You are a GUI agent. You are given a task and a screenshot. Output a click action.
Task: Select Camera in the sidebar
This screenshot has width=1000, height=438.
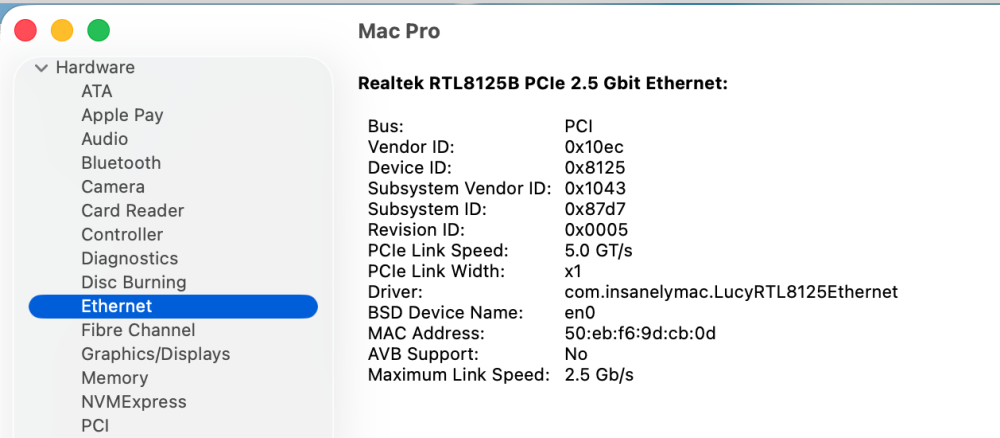point(113,187)
